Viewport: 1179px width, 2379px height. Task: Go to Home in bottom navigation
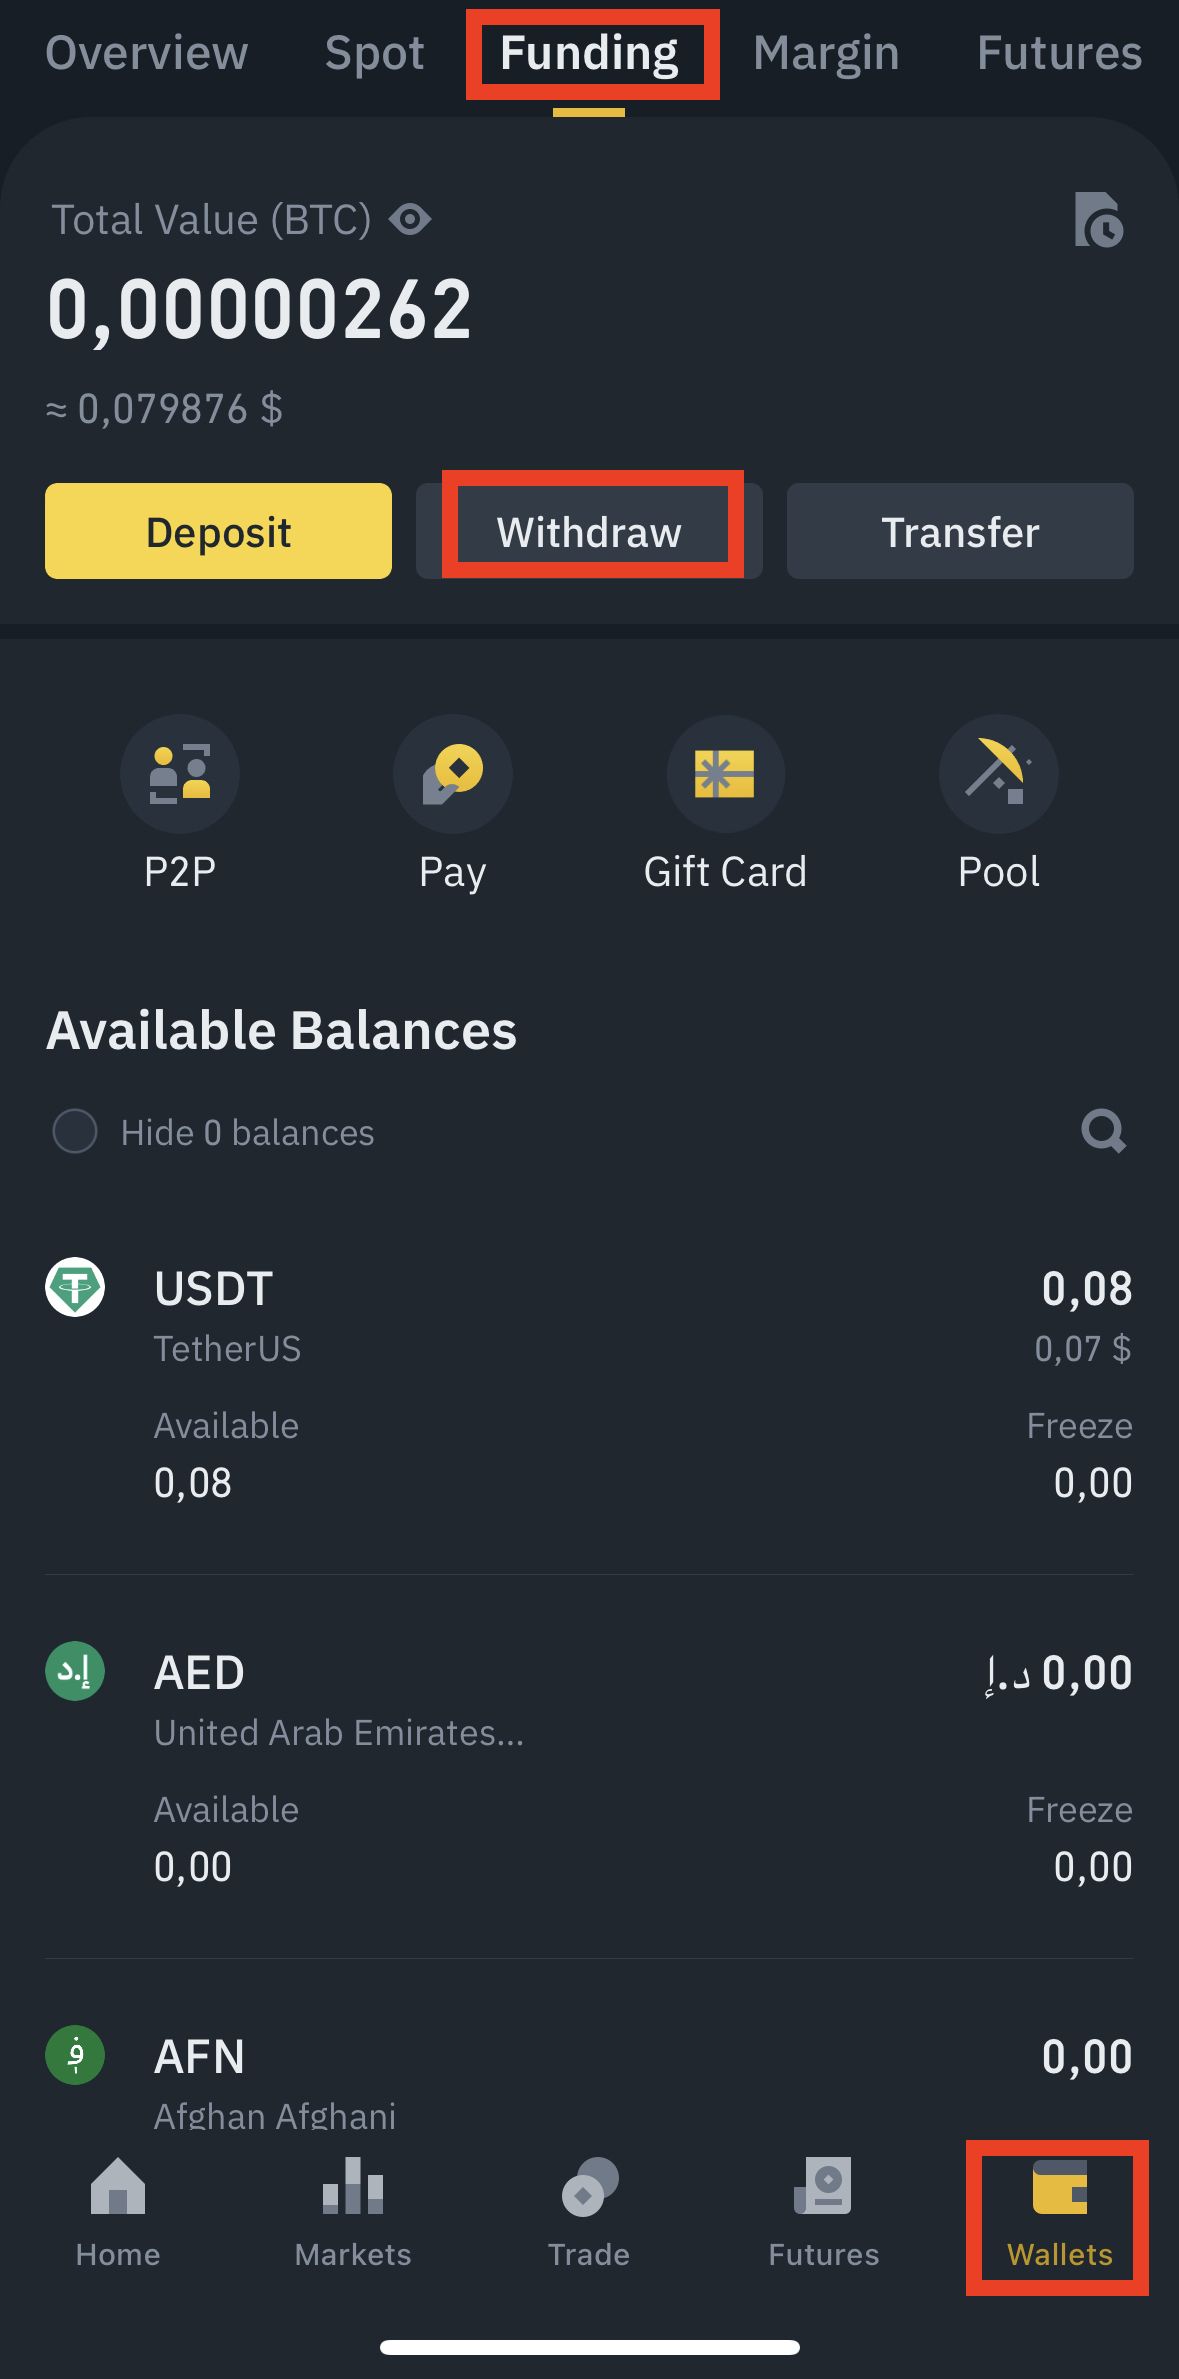118,2212
